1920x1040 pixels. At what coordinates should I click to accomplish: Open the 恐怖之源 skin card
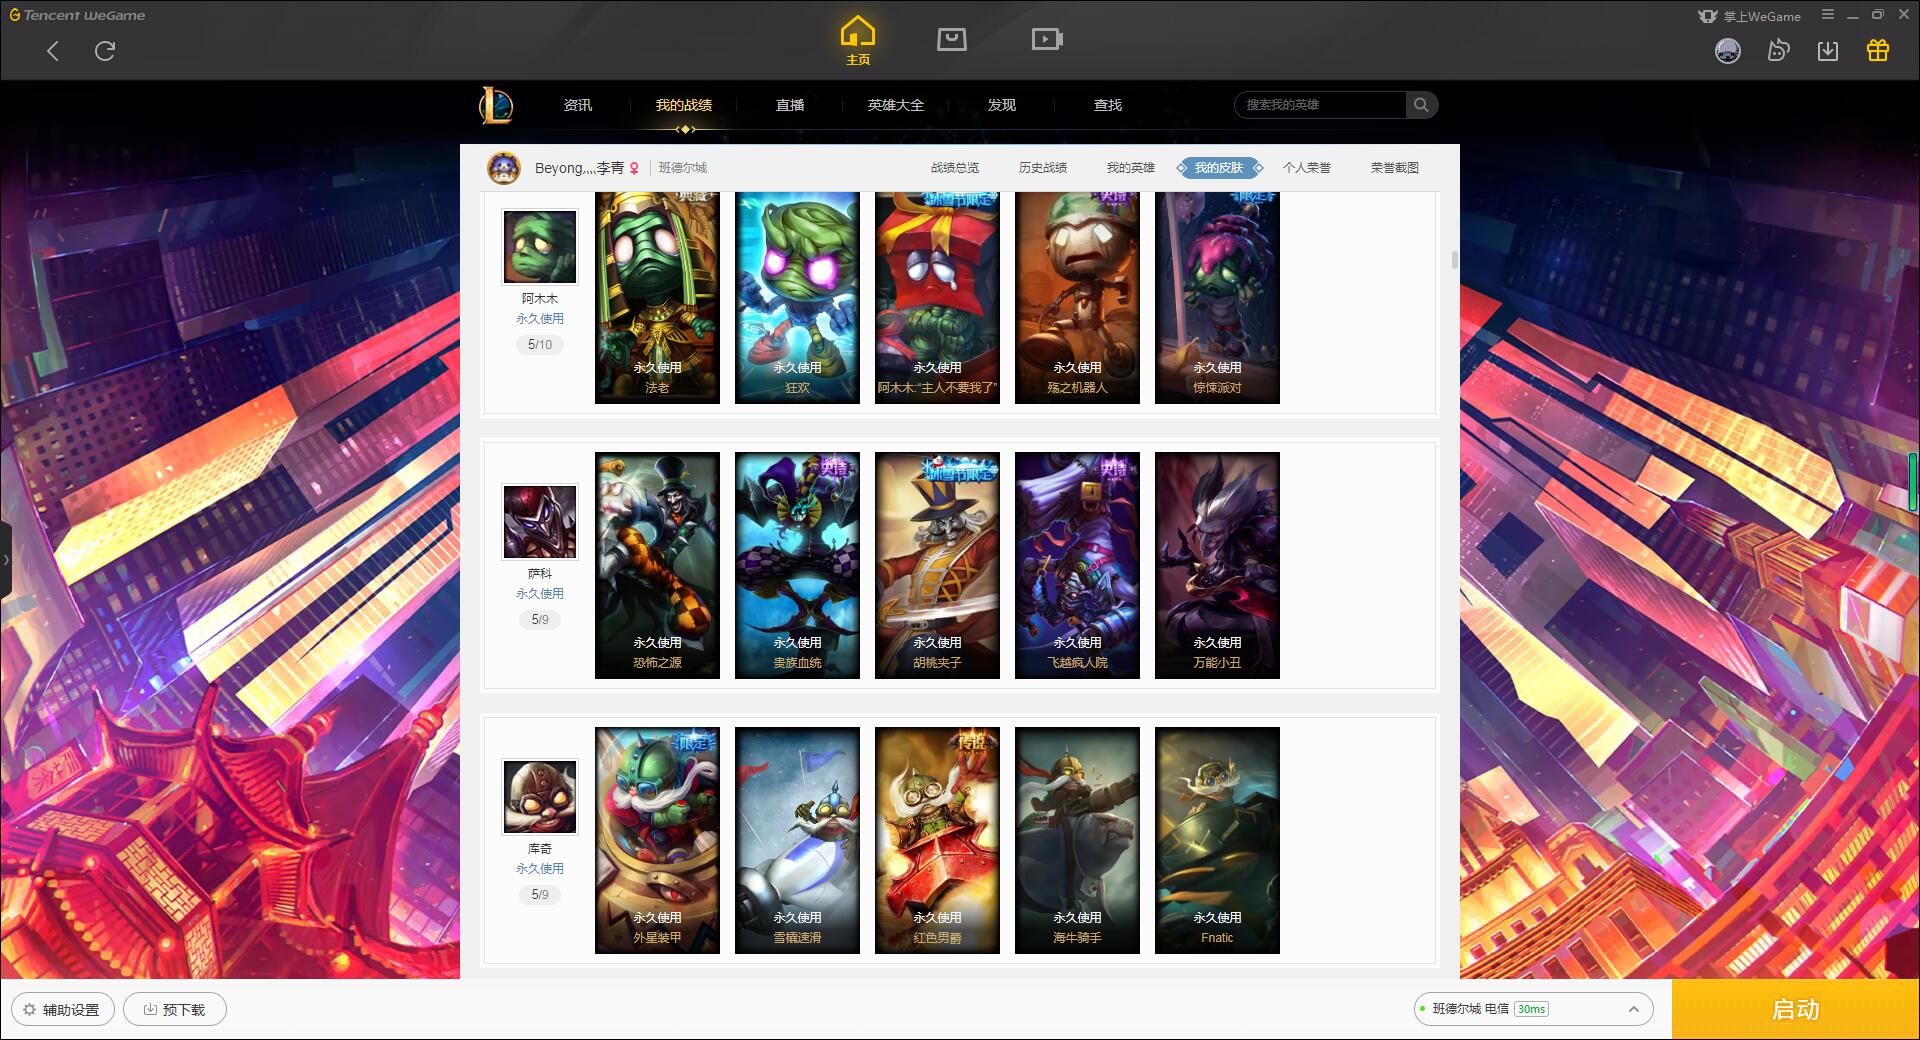click(x=657, y=565)
